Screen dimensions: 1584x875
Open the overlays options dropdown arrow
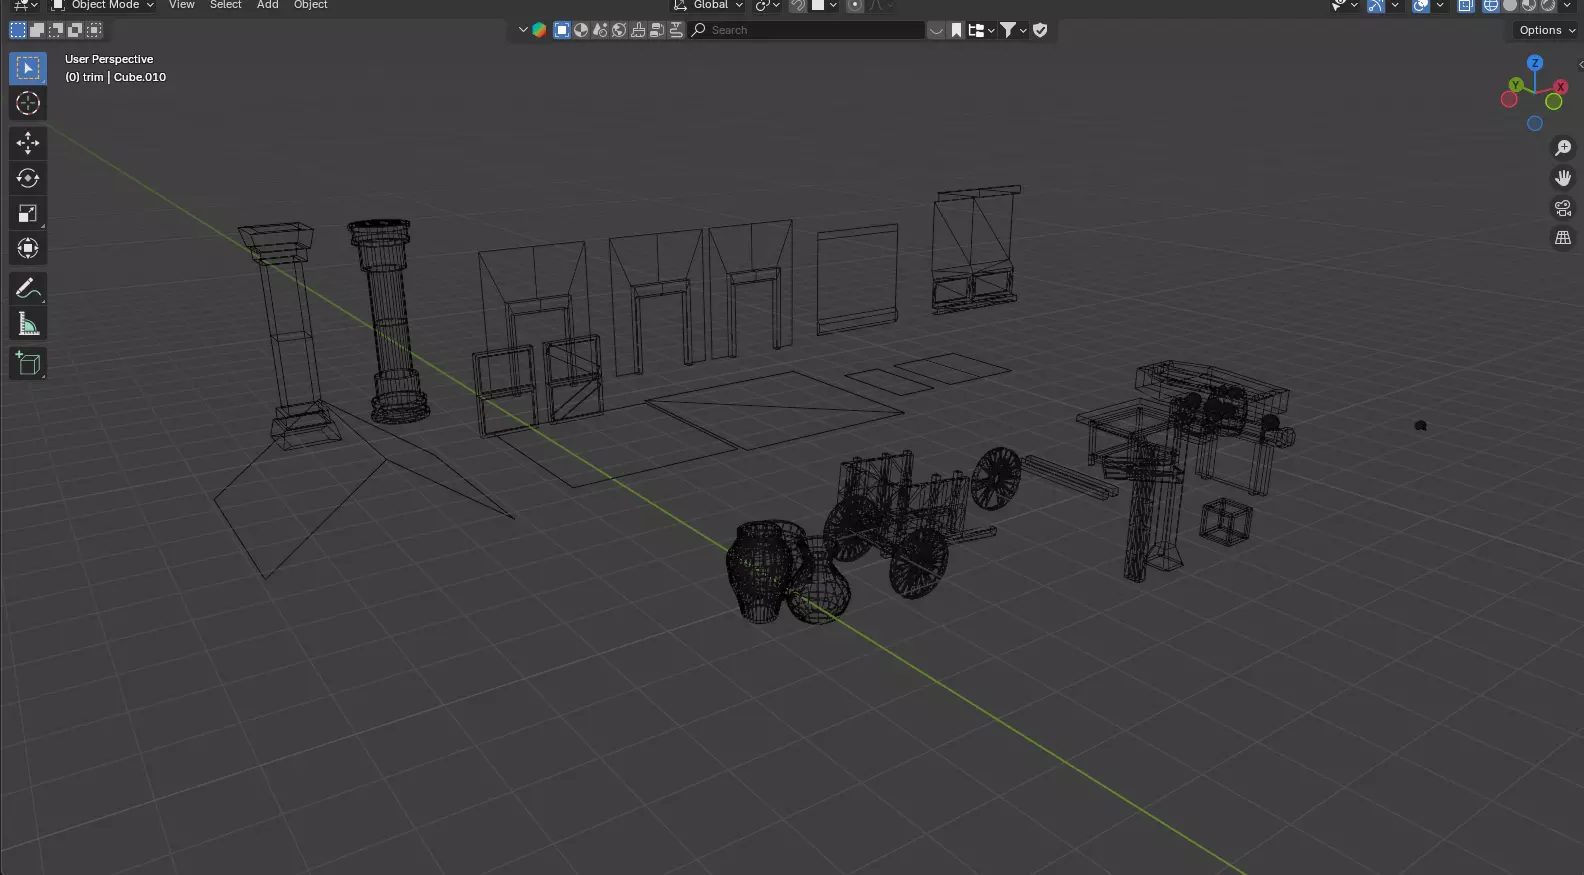pyautogui.click(x=1440, y=5)
